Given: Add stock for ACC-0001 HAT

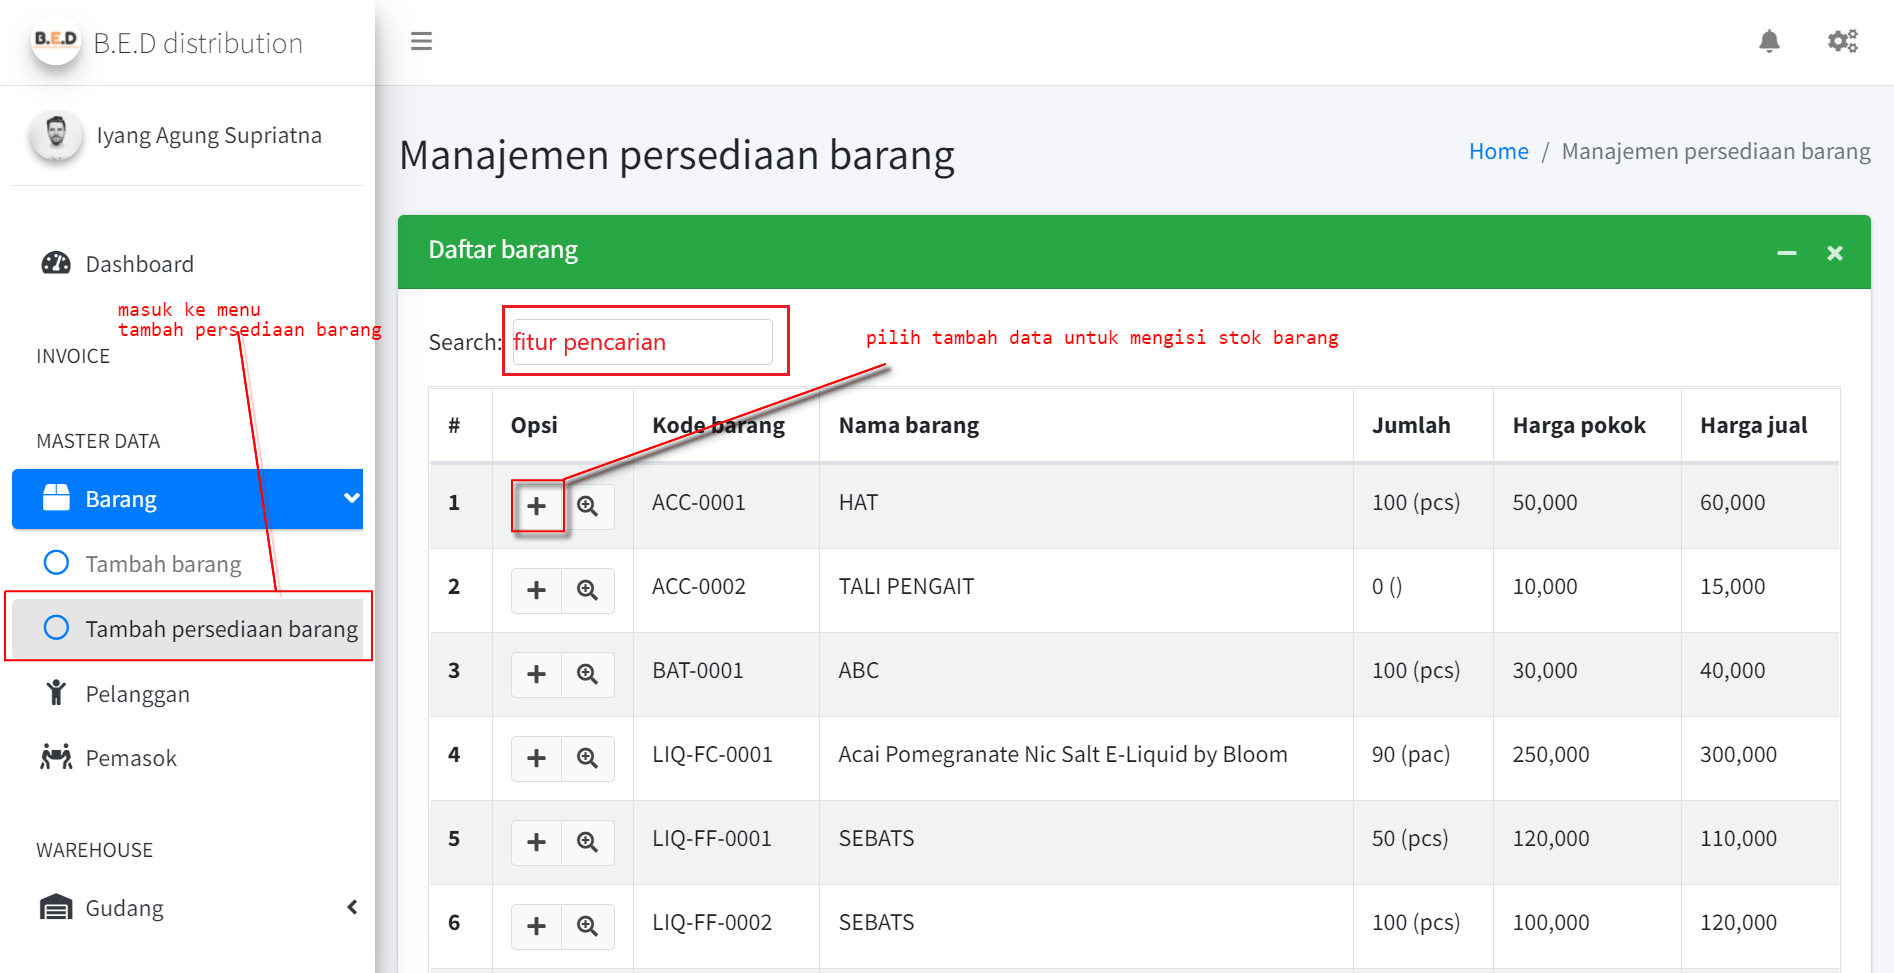Looking at the screenshot, I should (x=537, y=506).
